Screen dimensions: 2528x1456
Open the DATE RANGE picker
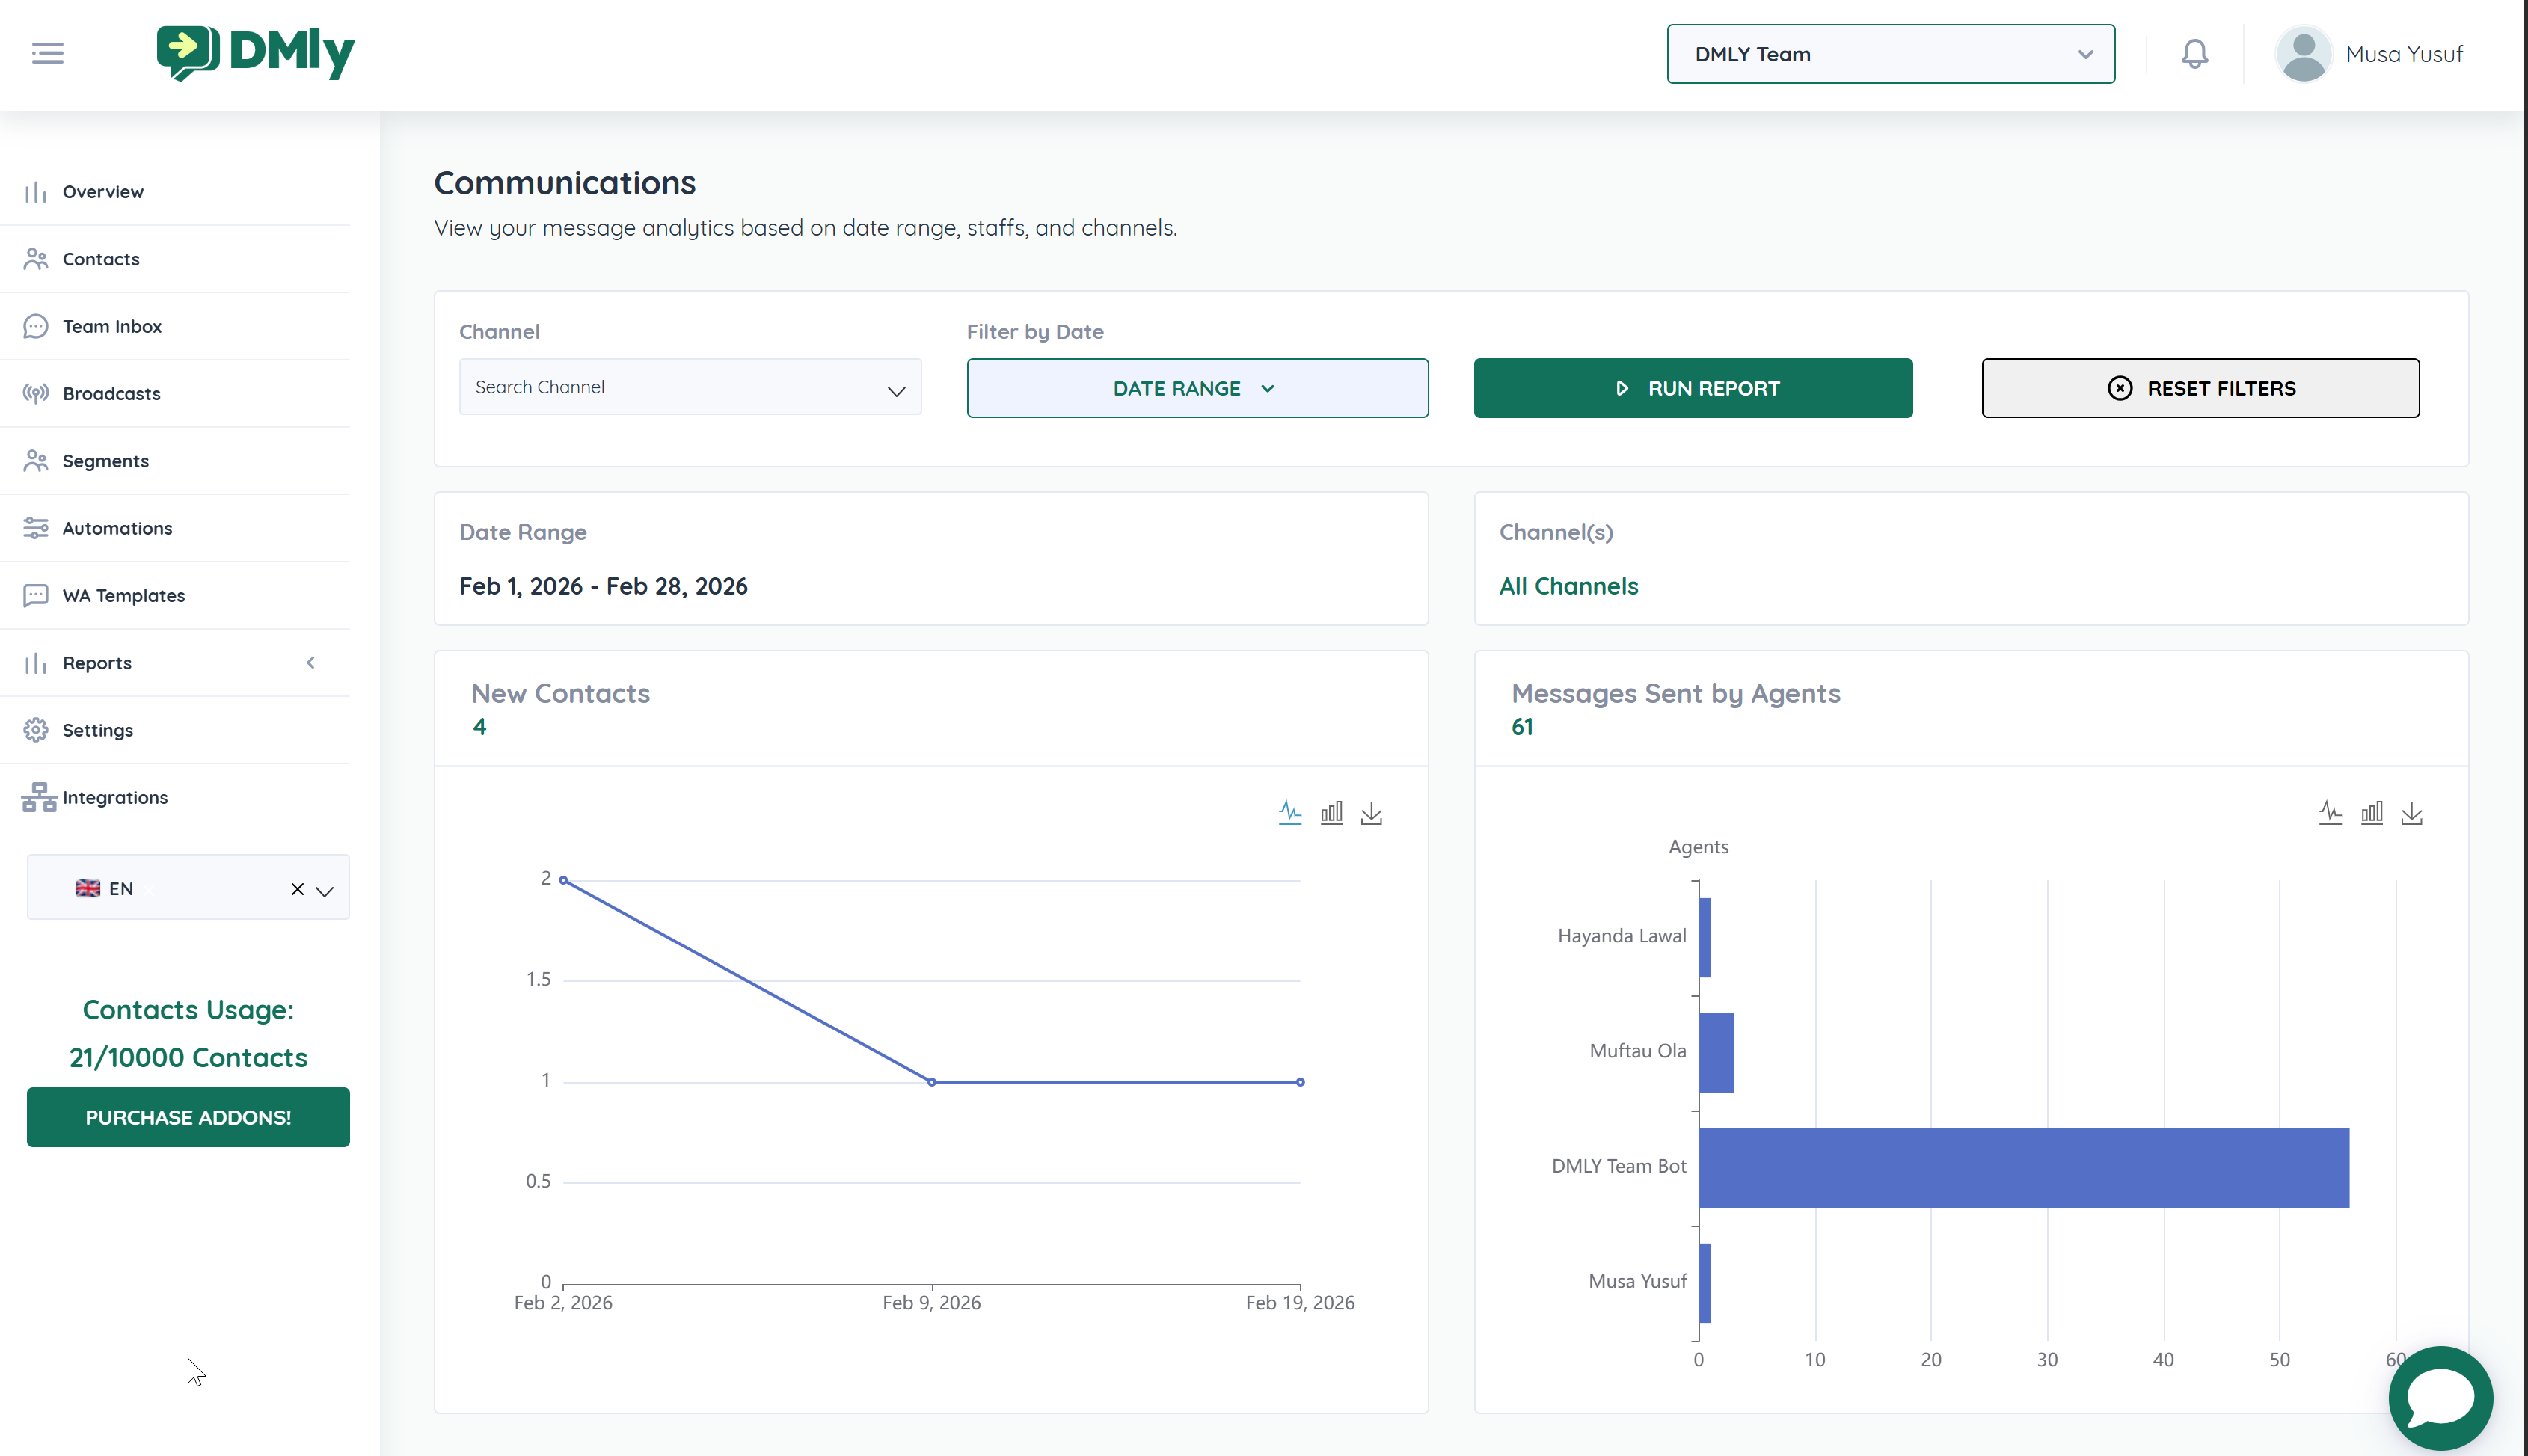click(x=1197, y=388)
